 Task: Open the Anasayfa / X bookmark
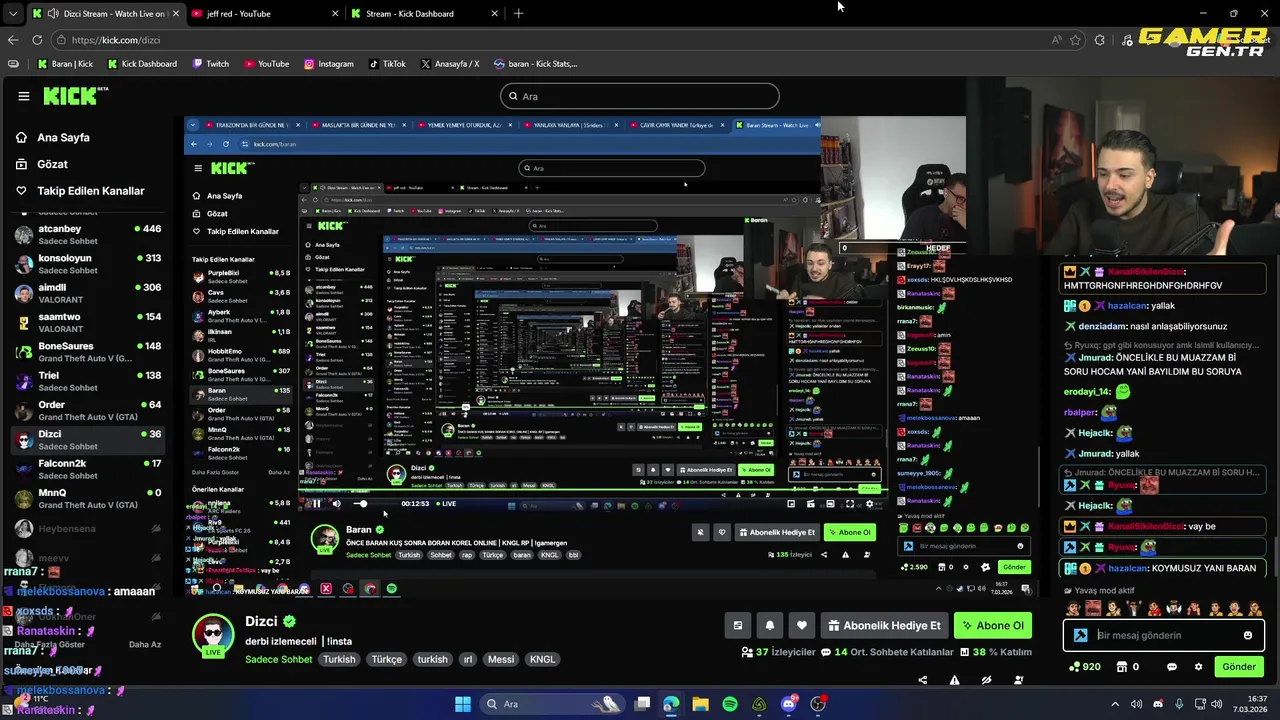tap(449, 64)
